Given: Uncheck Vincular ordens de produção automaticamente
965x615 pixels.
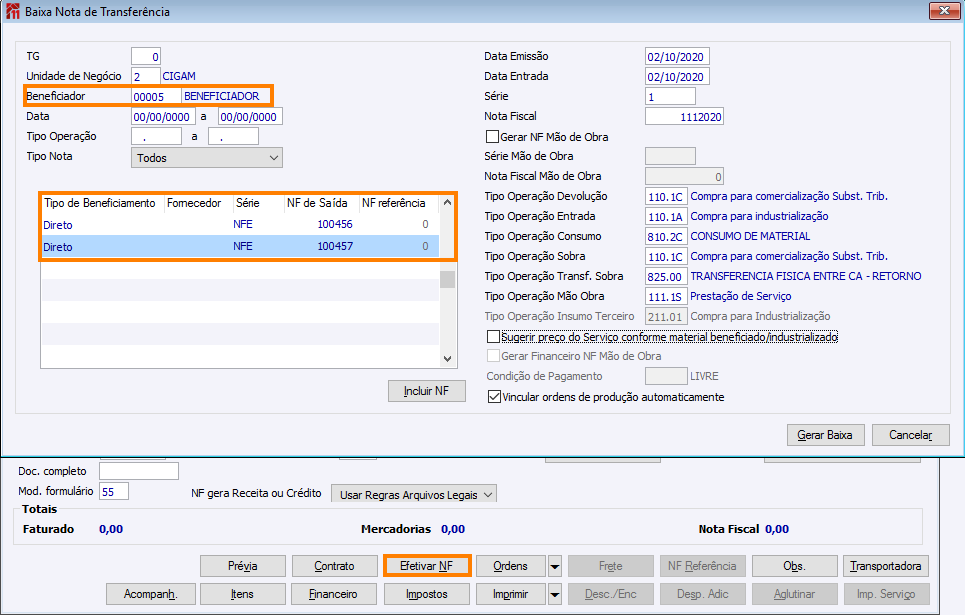Looking at the screenshot, I should pyautogui.click(x=494, y=396).
